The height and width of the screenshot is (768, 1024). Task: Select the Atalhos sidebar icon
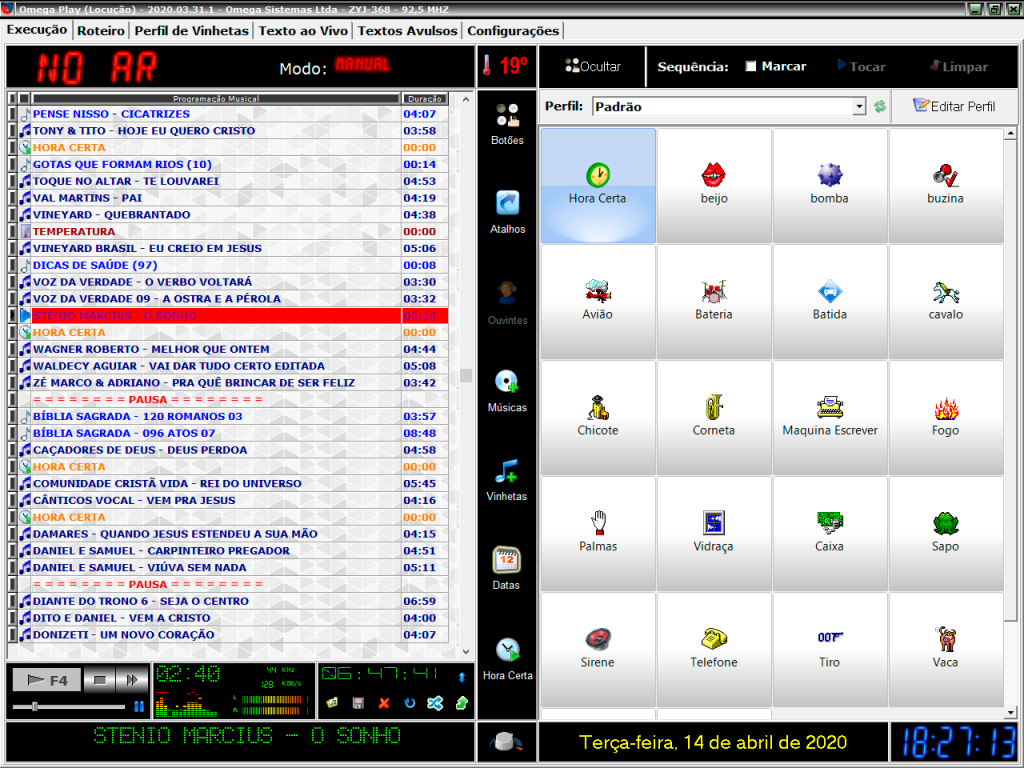pyautogui.click(x=507, y=212)
